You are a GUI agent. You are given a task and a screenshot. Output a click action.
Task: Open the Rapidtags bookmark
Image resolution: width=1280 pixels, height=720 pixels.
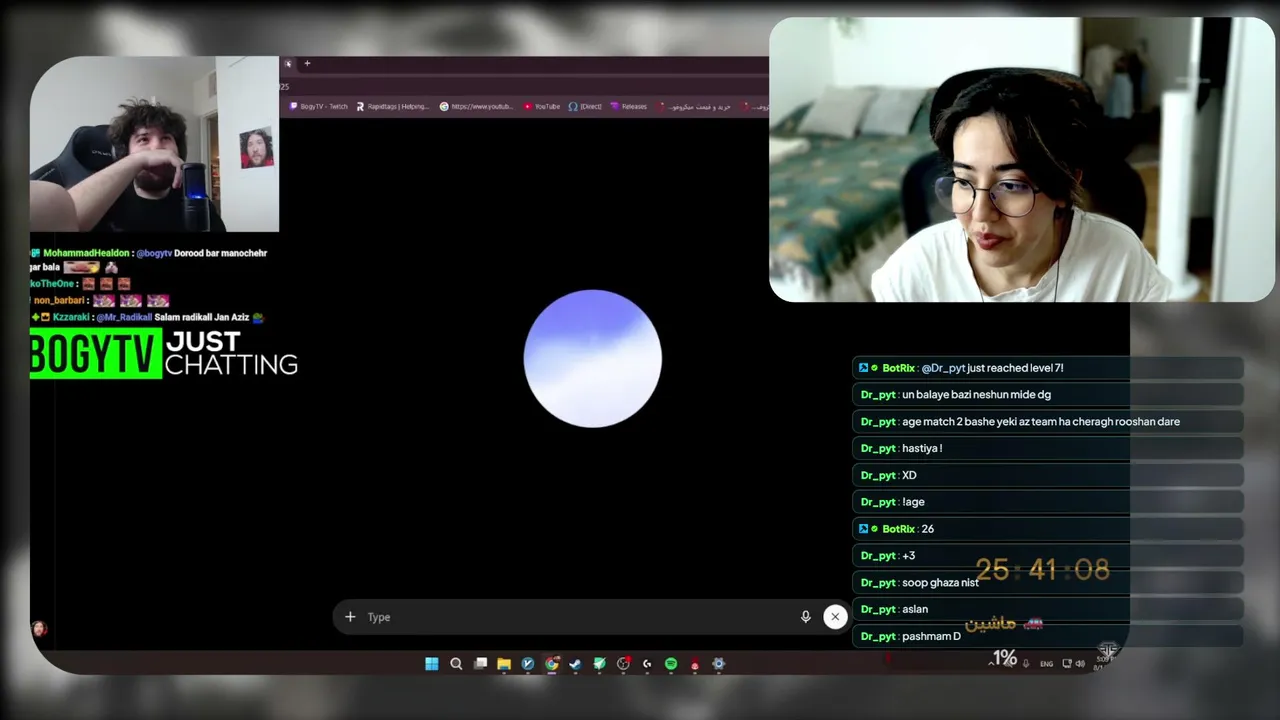click(x=392, y=106)
